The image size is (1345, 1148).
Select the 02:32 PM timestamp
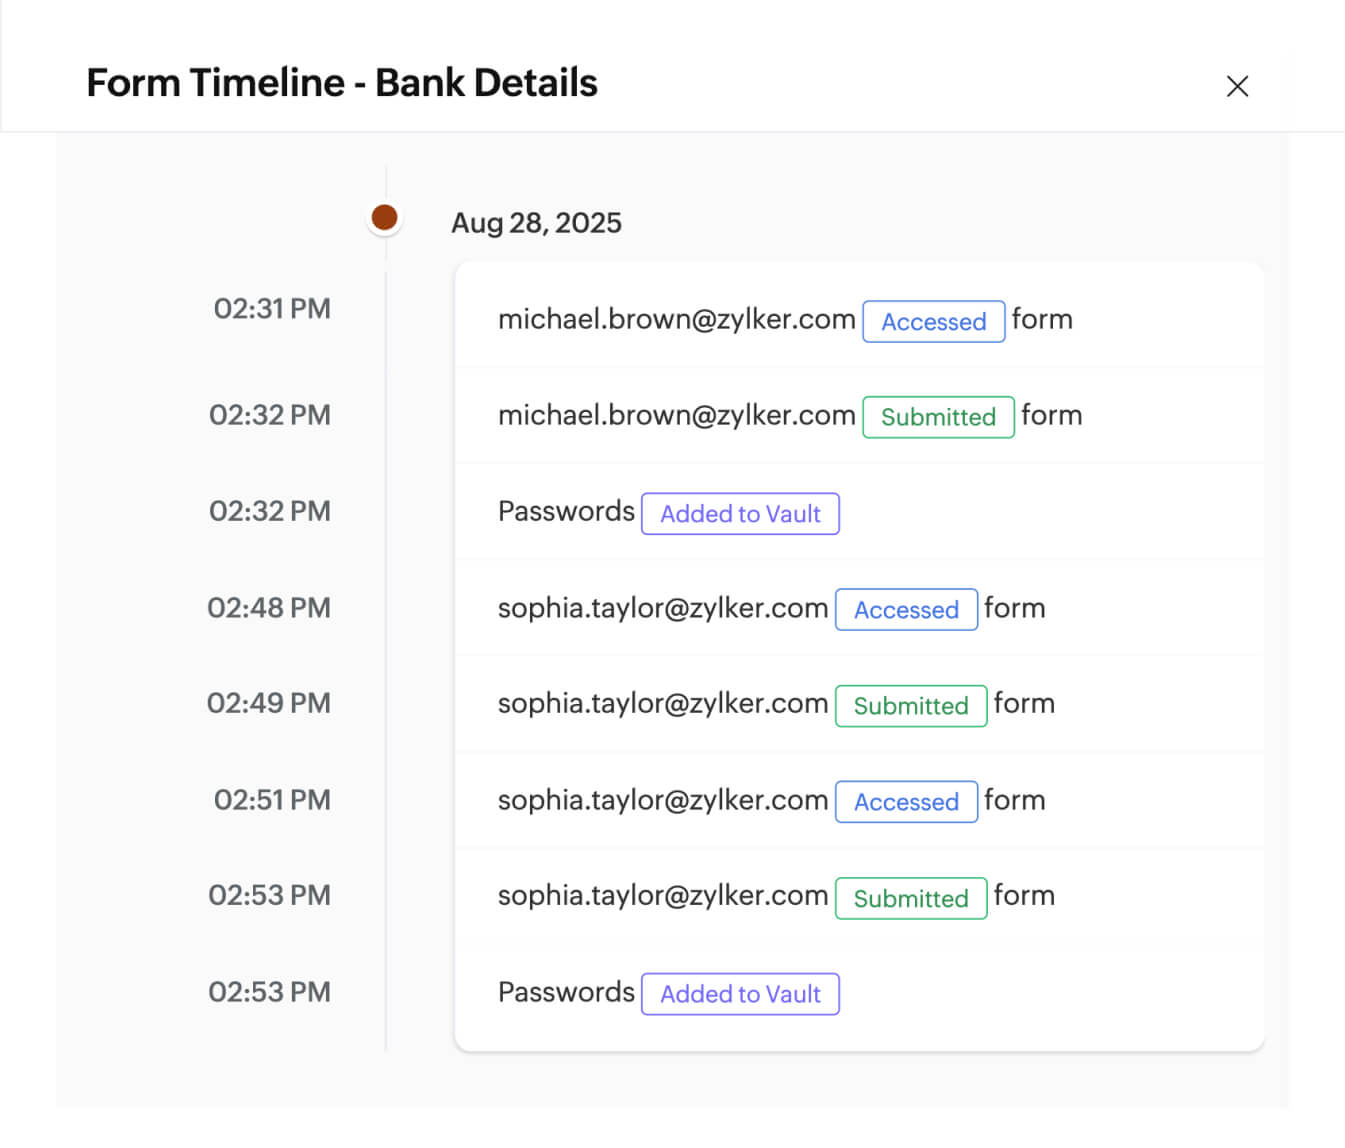coord(270,414)
